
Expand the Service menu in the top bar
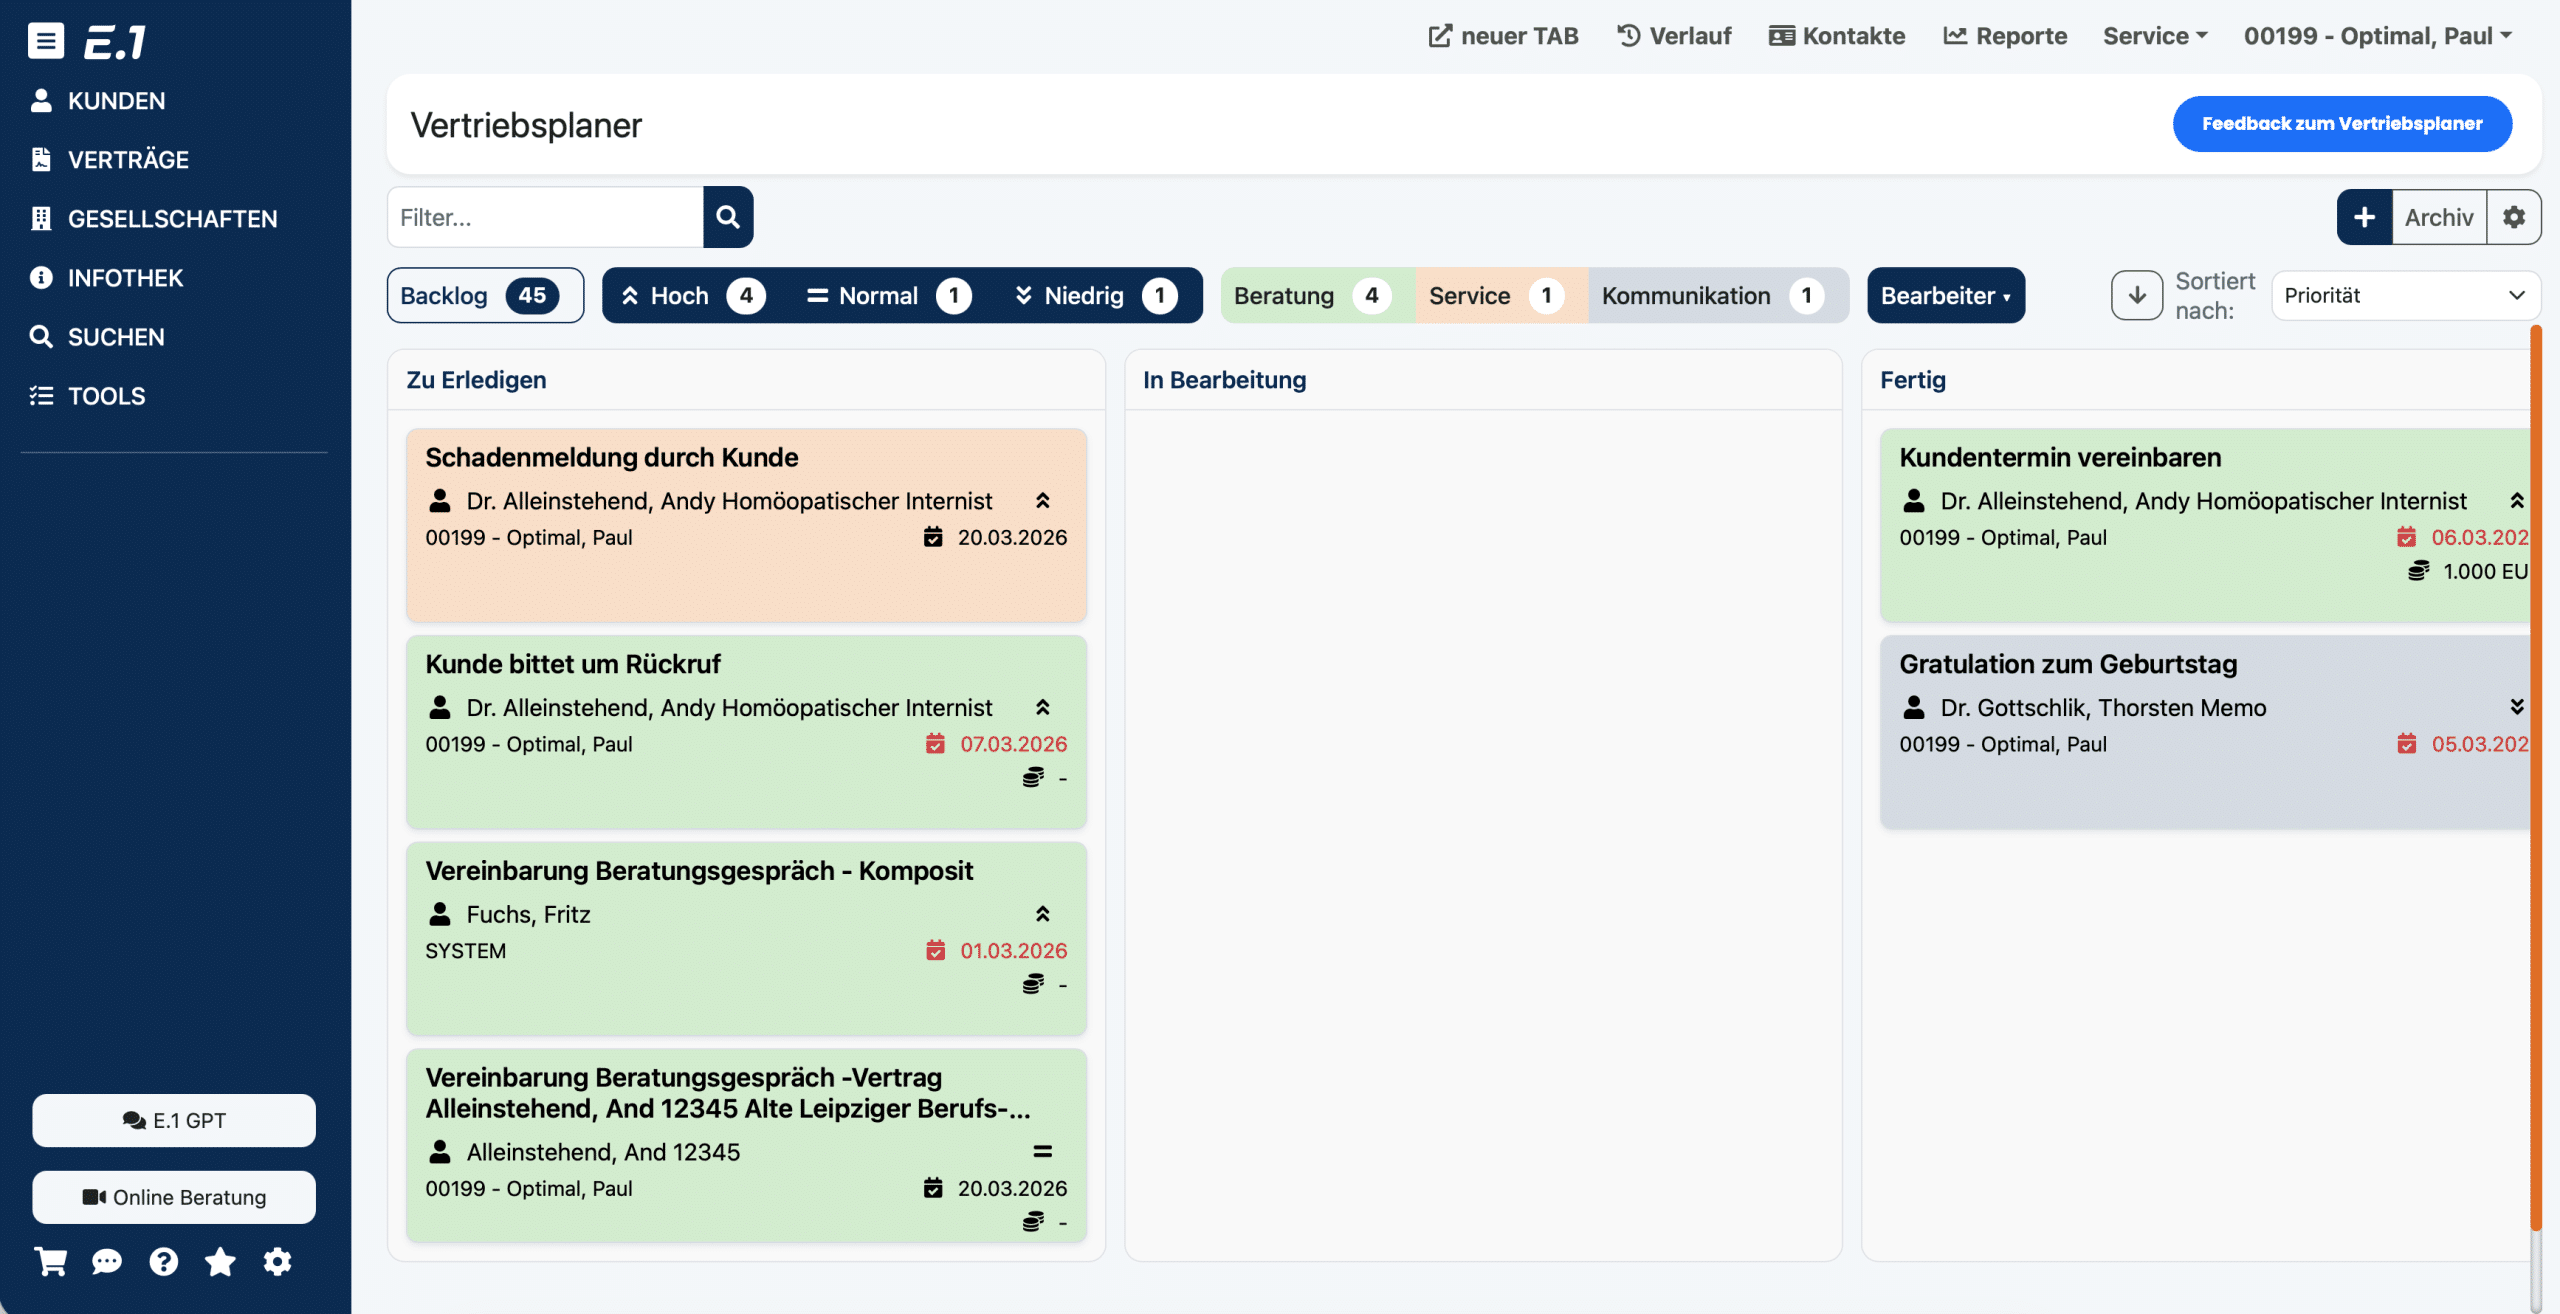tap(2154, 36)
